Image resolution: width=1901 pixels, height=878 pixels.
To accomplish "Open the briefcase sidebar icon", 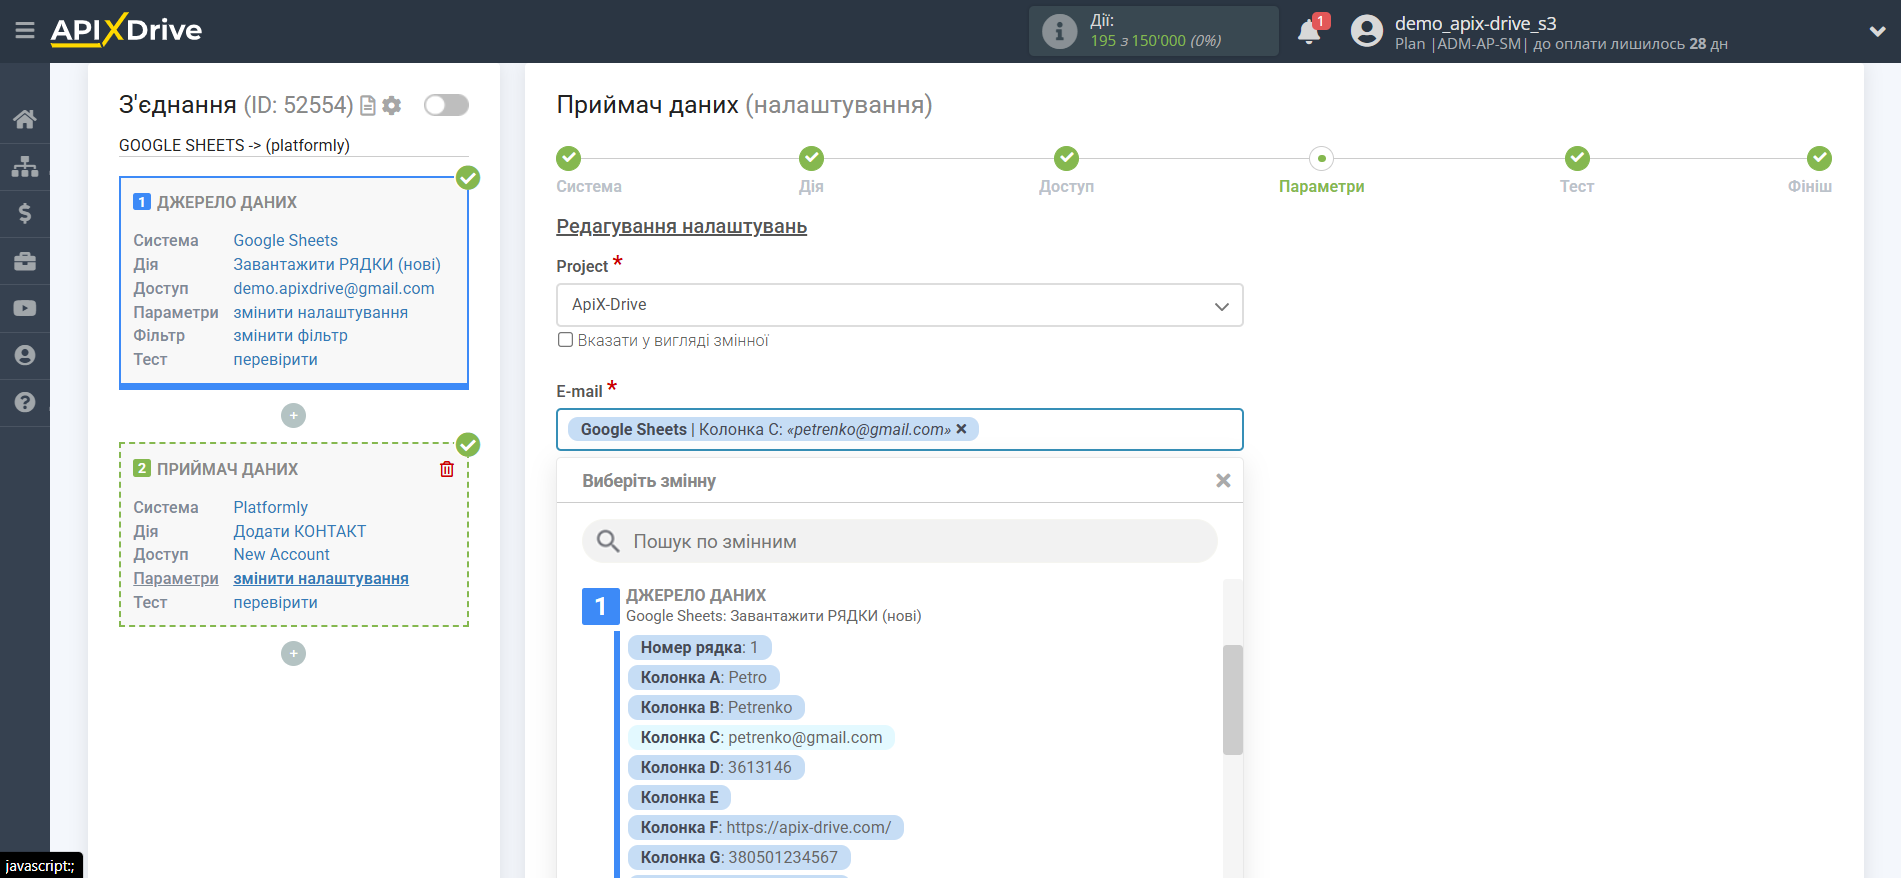I will 25,261.
